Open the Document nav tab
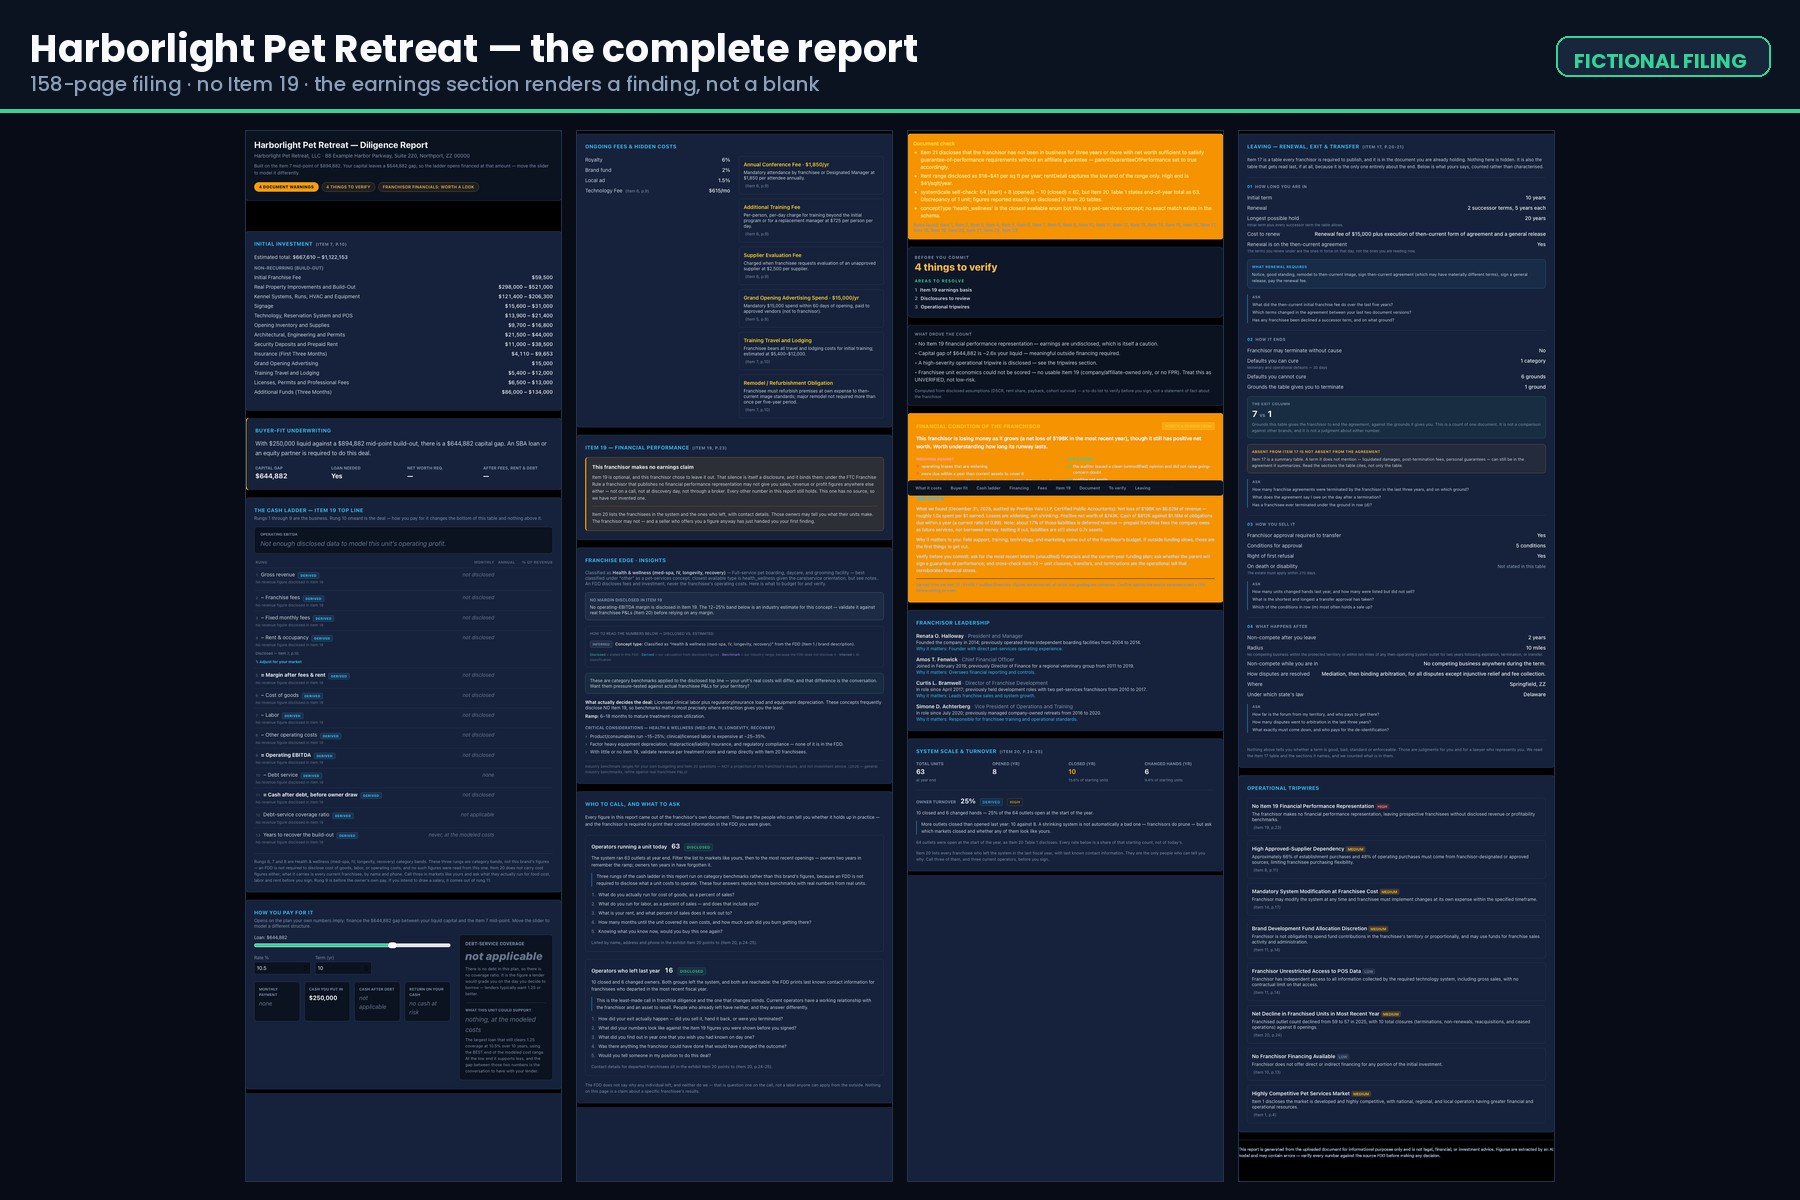This screenshot has height=1200, width=1800. tap(1090, 488)
